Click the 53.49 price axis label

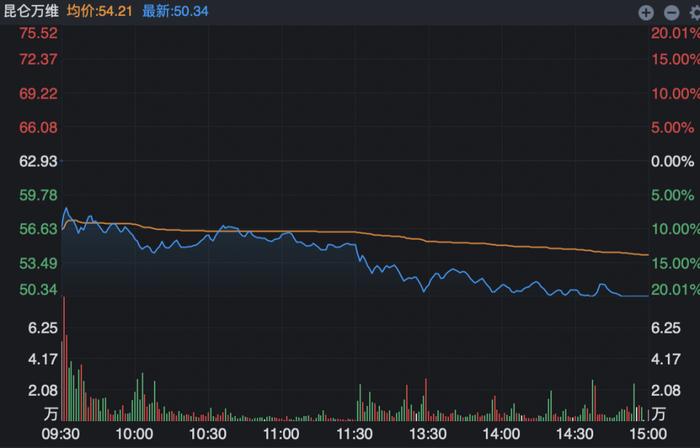click(38, 263)
